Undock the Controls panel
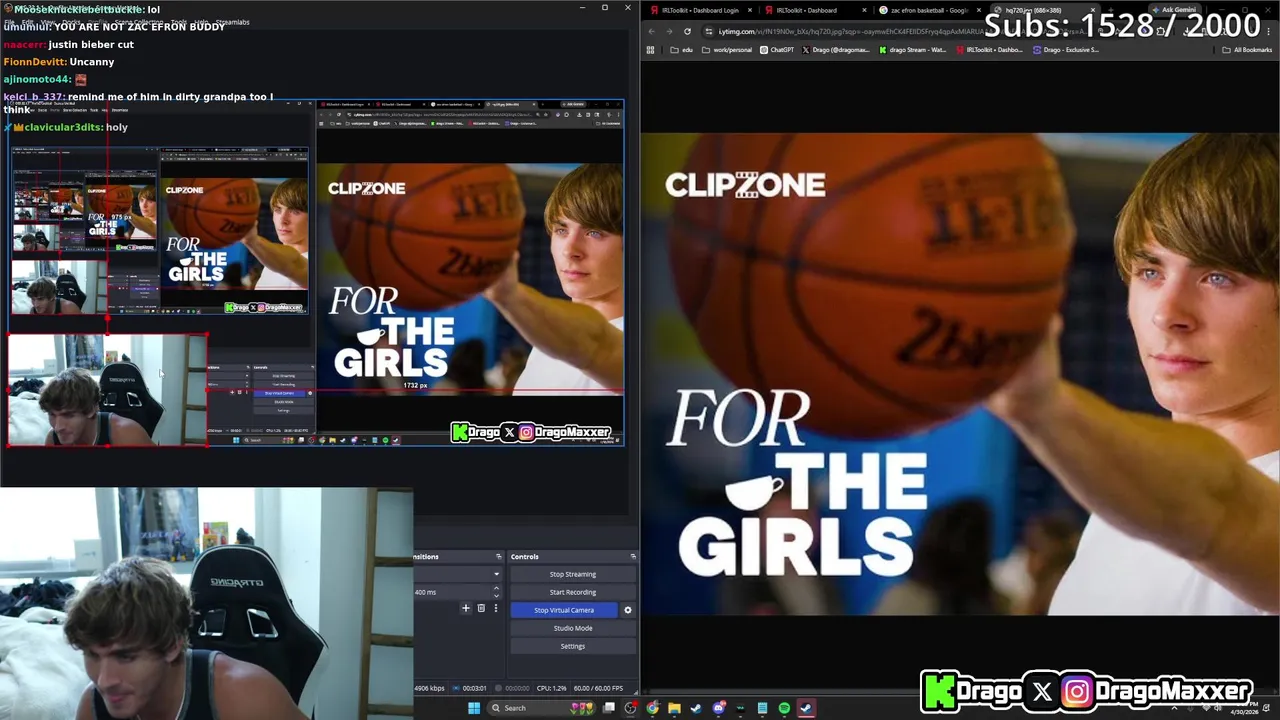The height and width of the screenshot is (720, 1280). 633,556
